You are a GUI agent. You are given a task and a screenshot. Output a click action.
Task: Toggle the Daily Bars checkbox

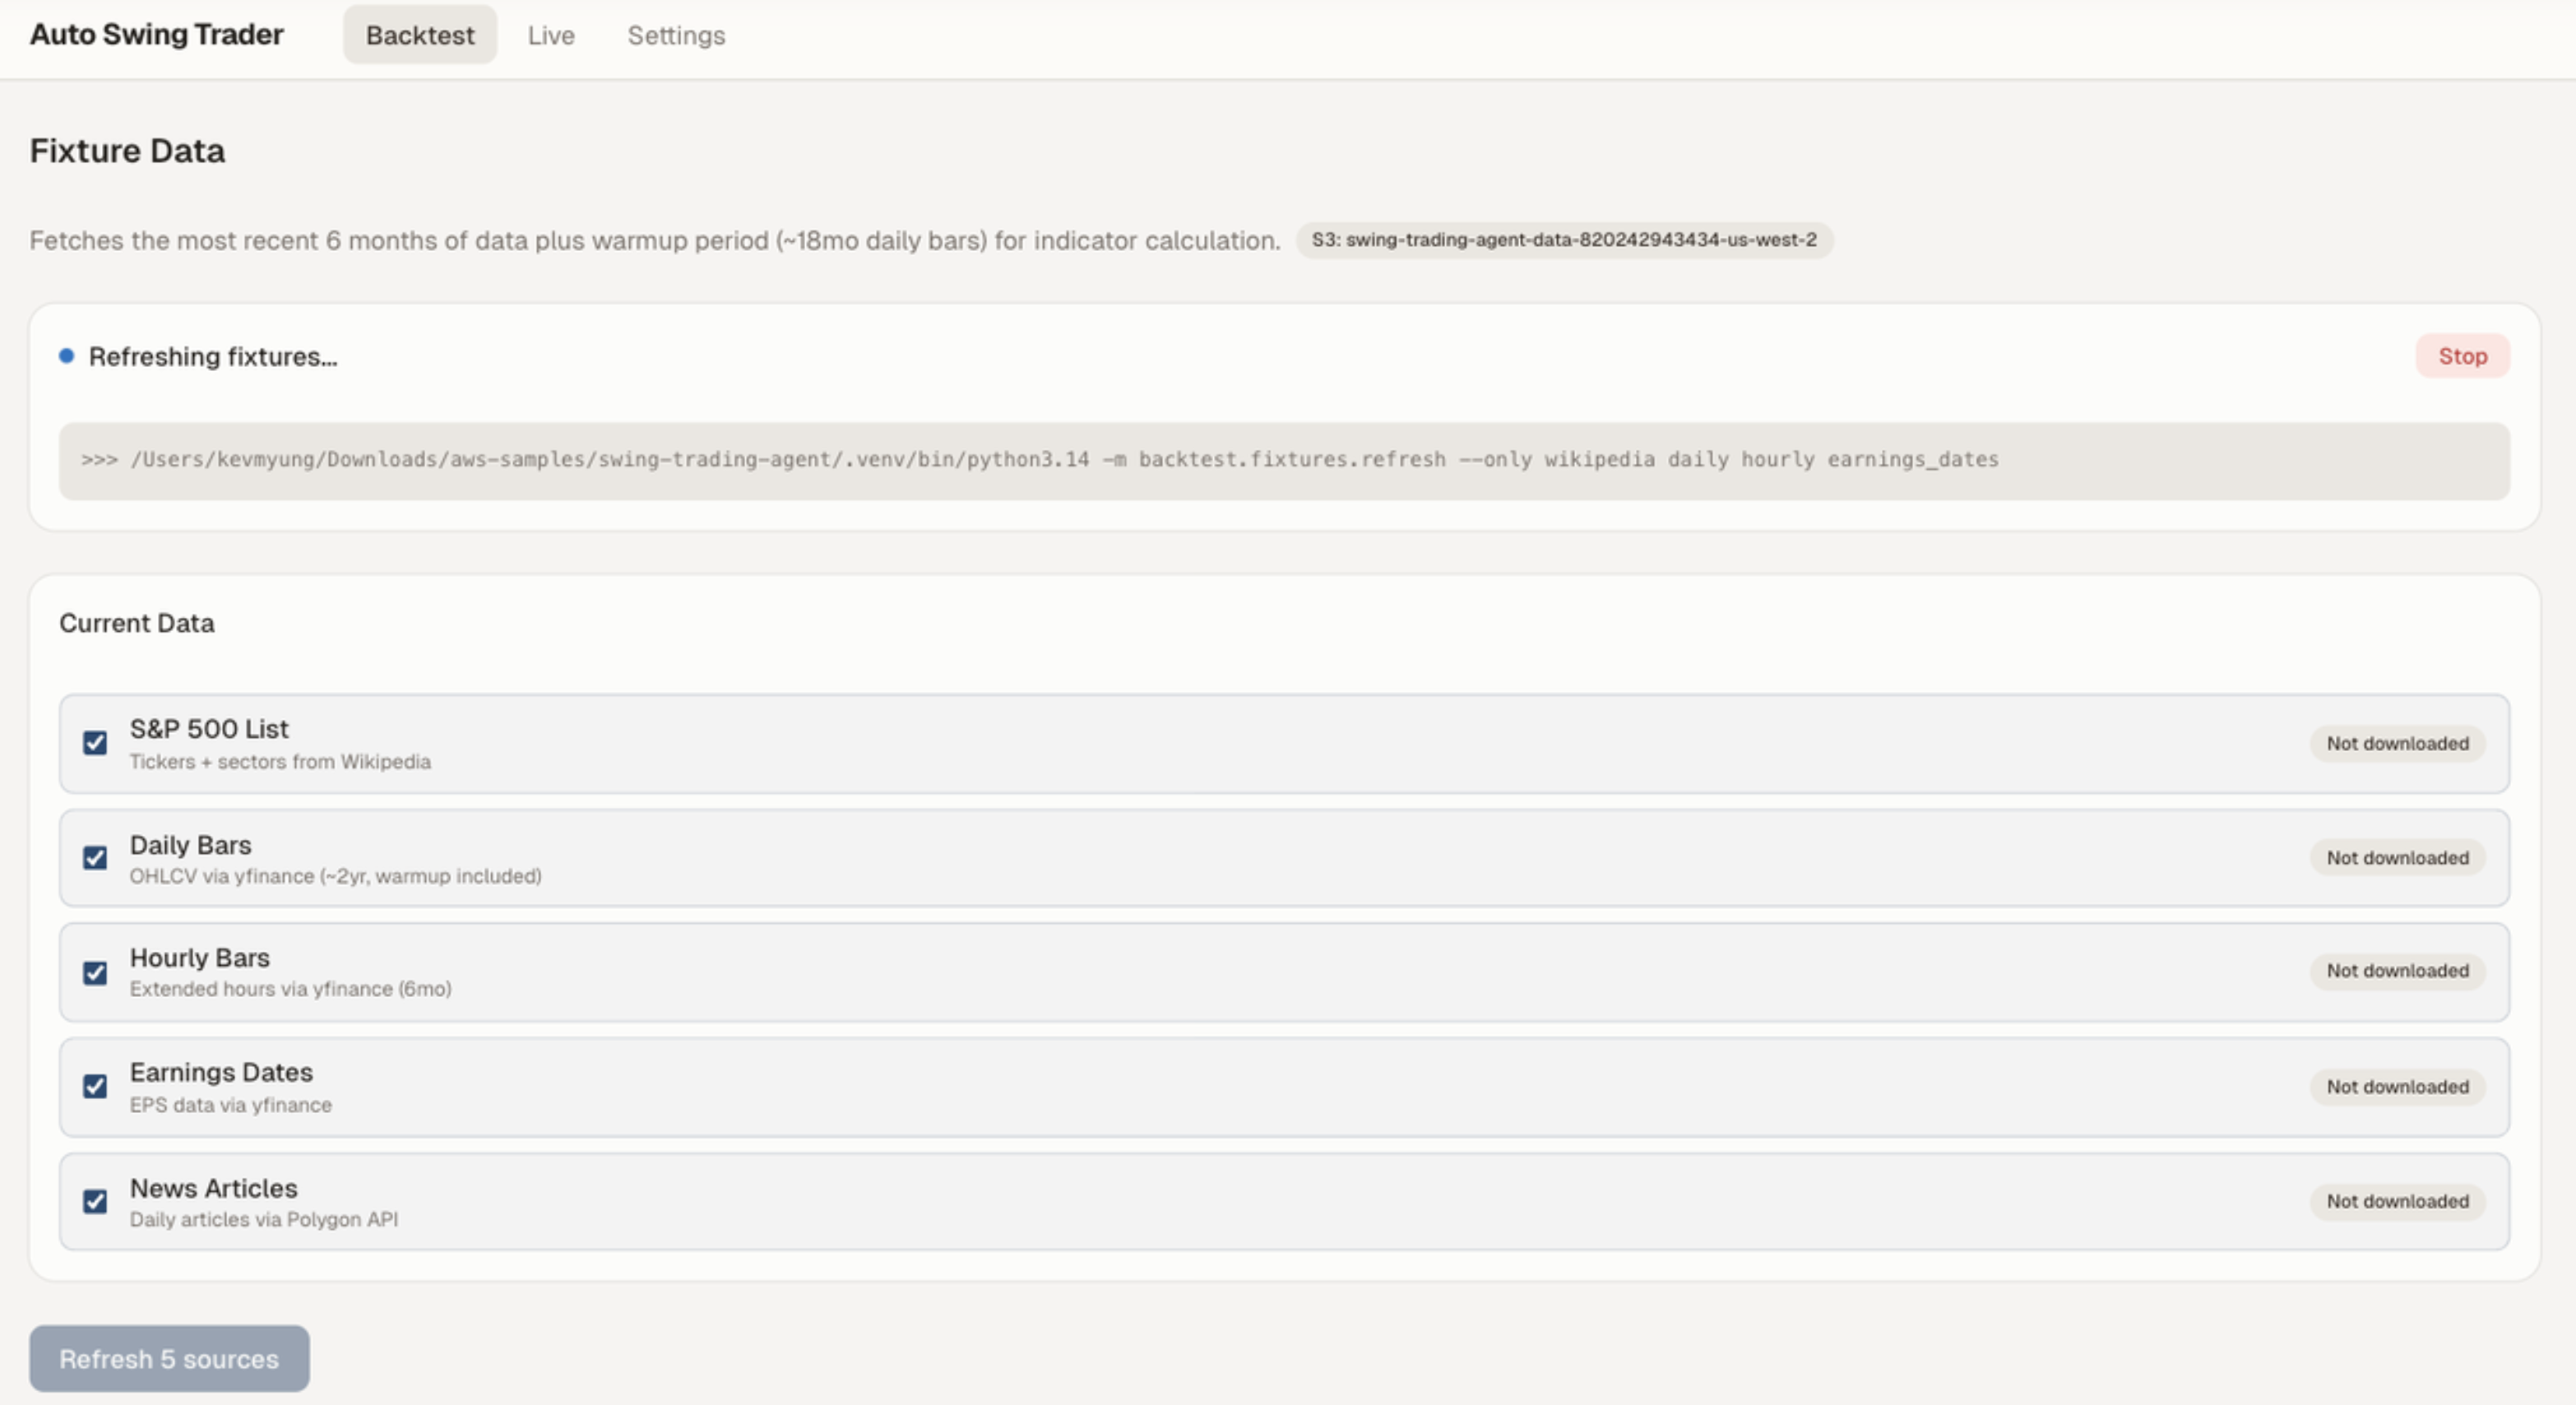pos(95,858)
